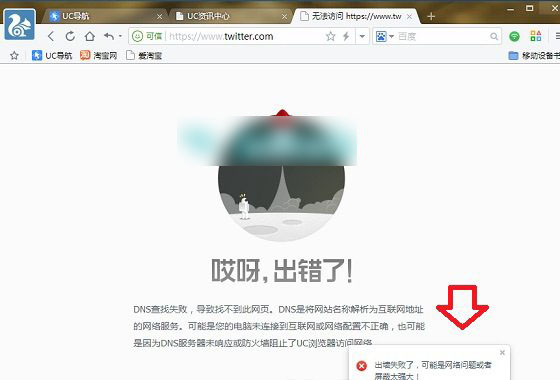Open a new tab with plus button
The width and height of the screenshot is (560, 380).
point(431,16)
